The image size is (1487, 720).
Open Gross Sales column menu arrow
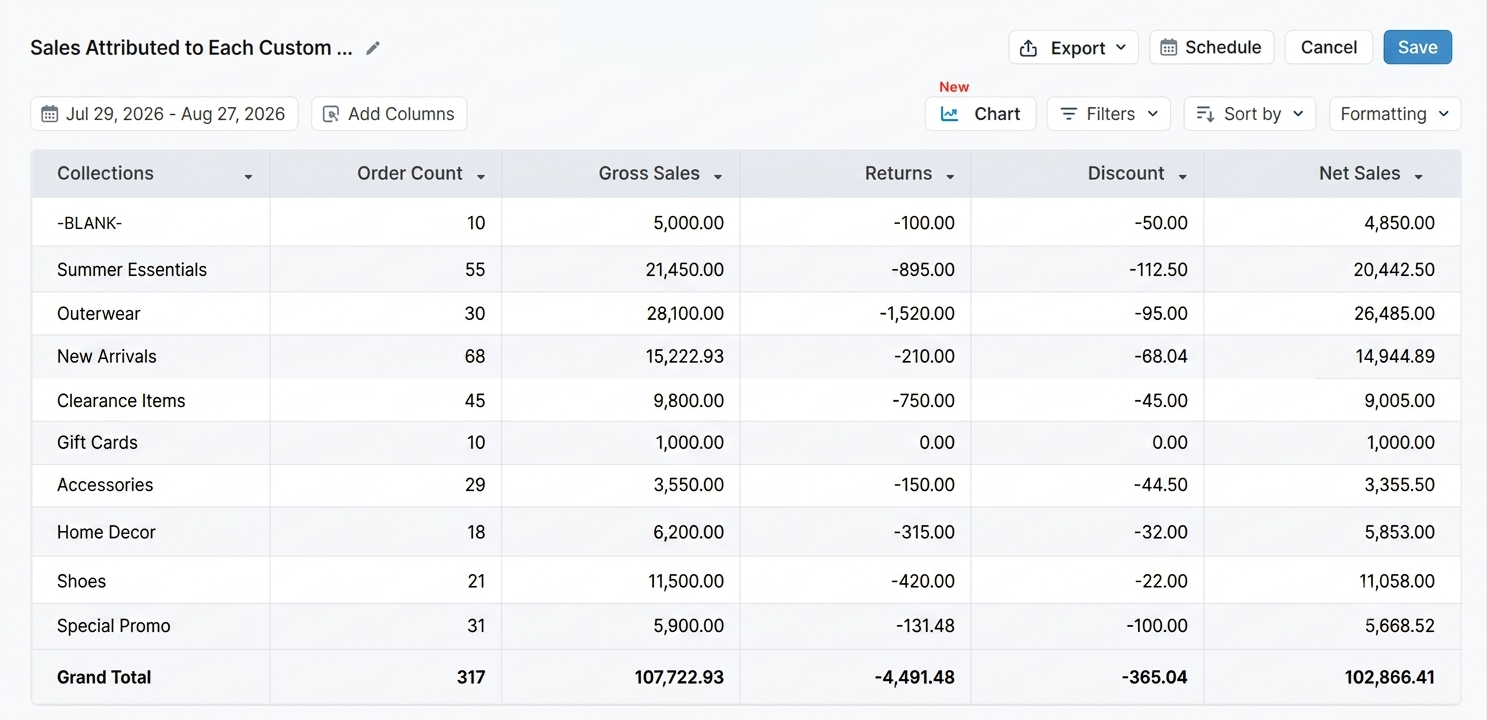[x=718, y=176]
